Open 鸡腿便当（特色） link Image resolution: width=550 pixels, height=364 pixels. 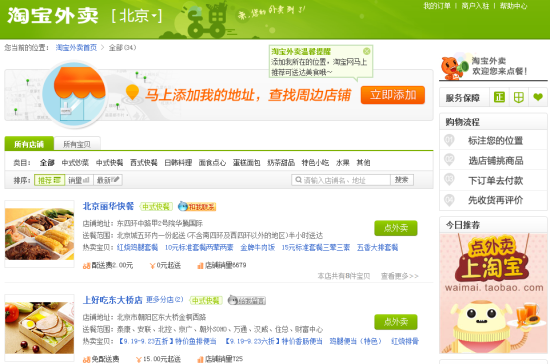point(355,341)
